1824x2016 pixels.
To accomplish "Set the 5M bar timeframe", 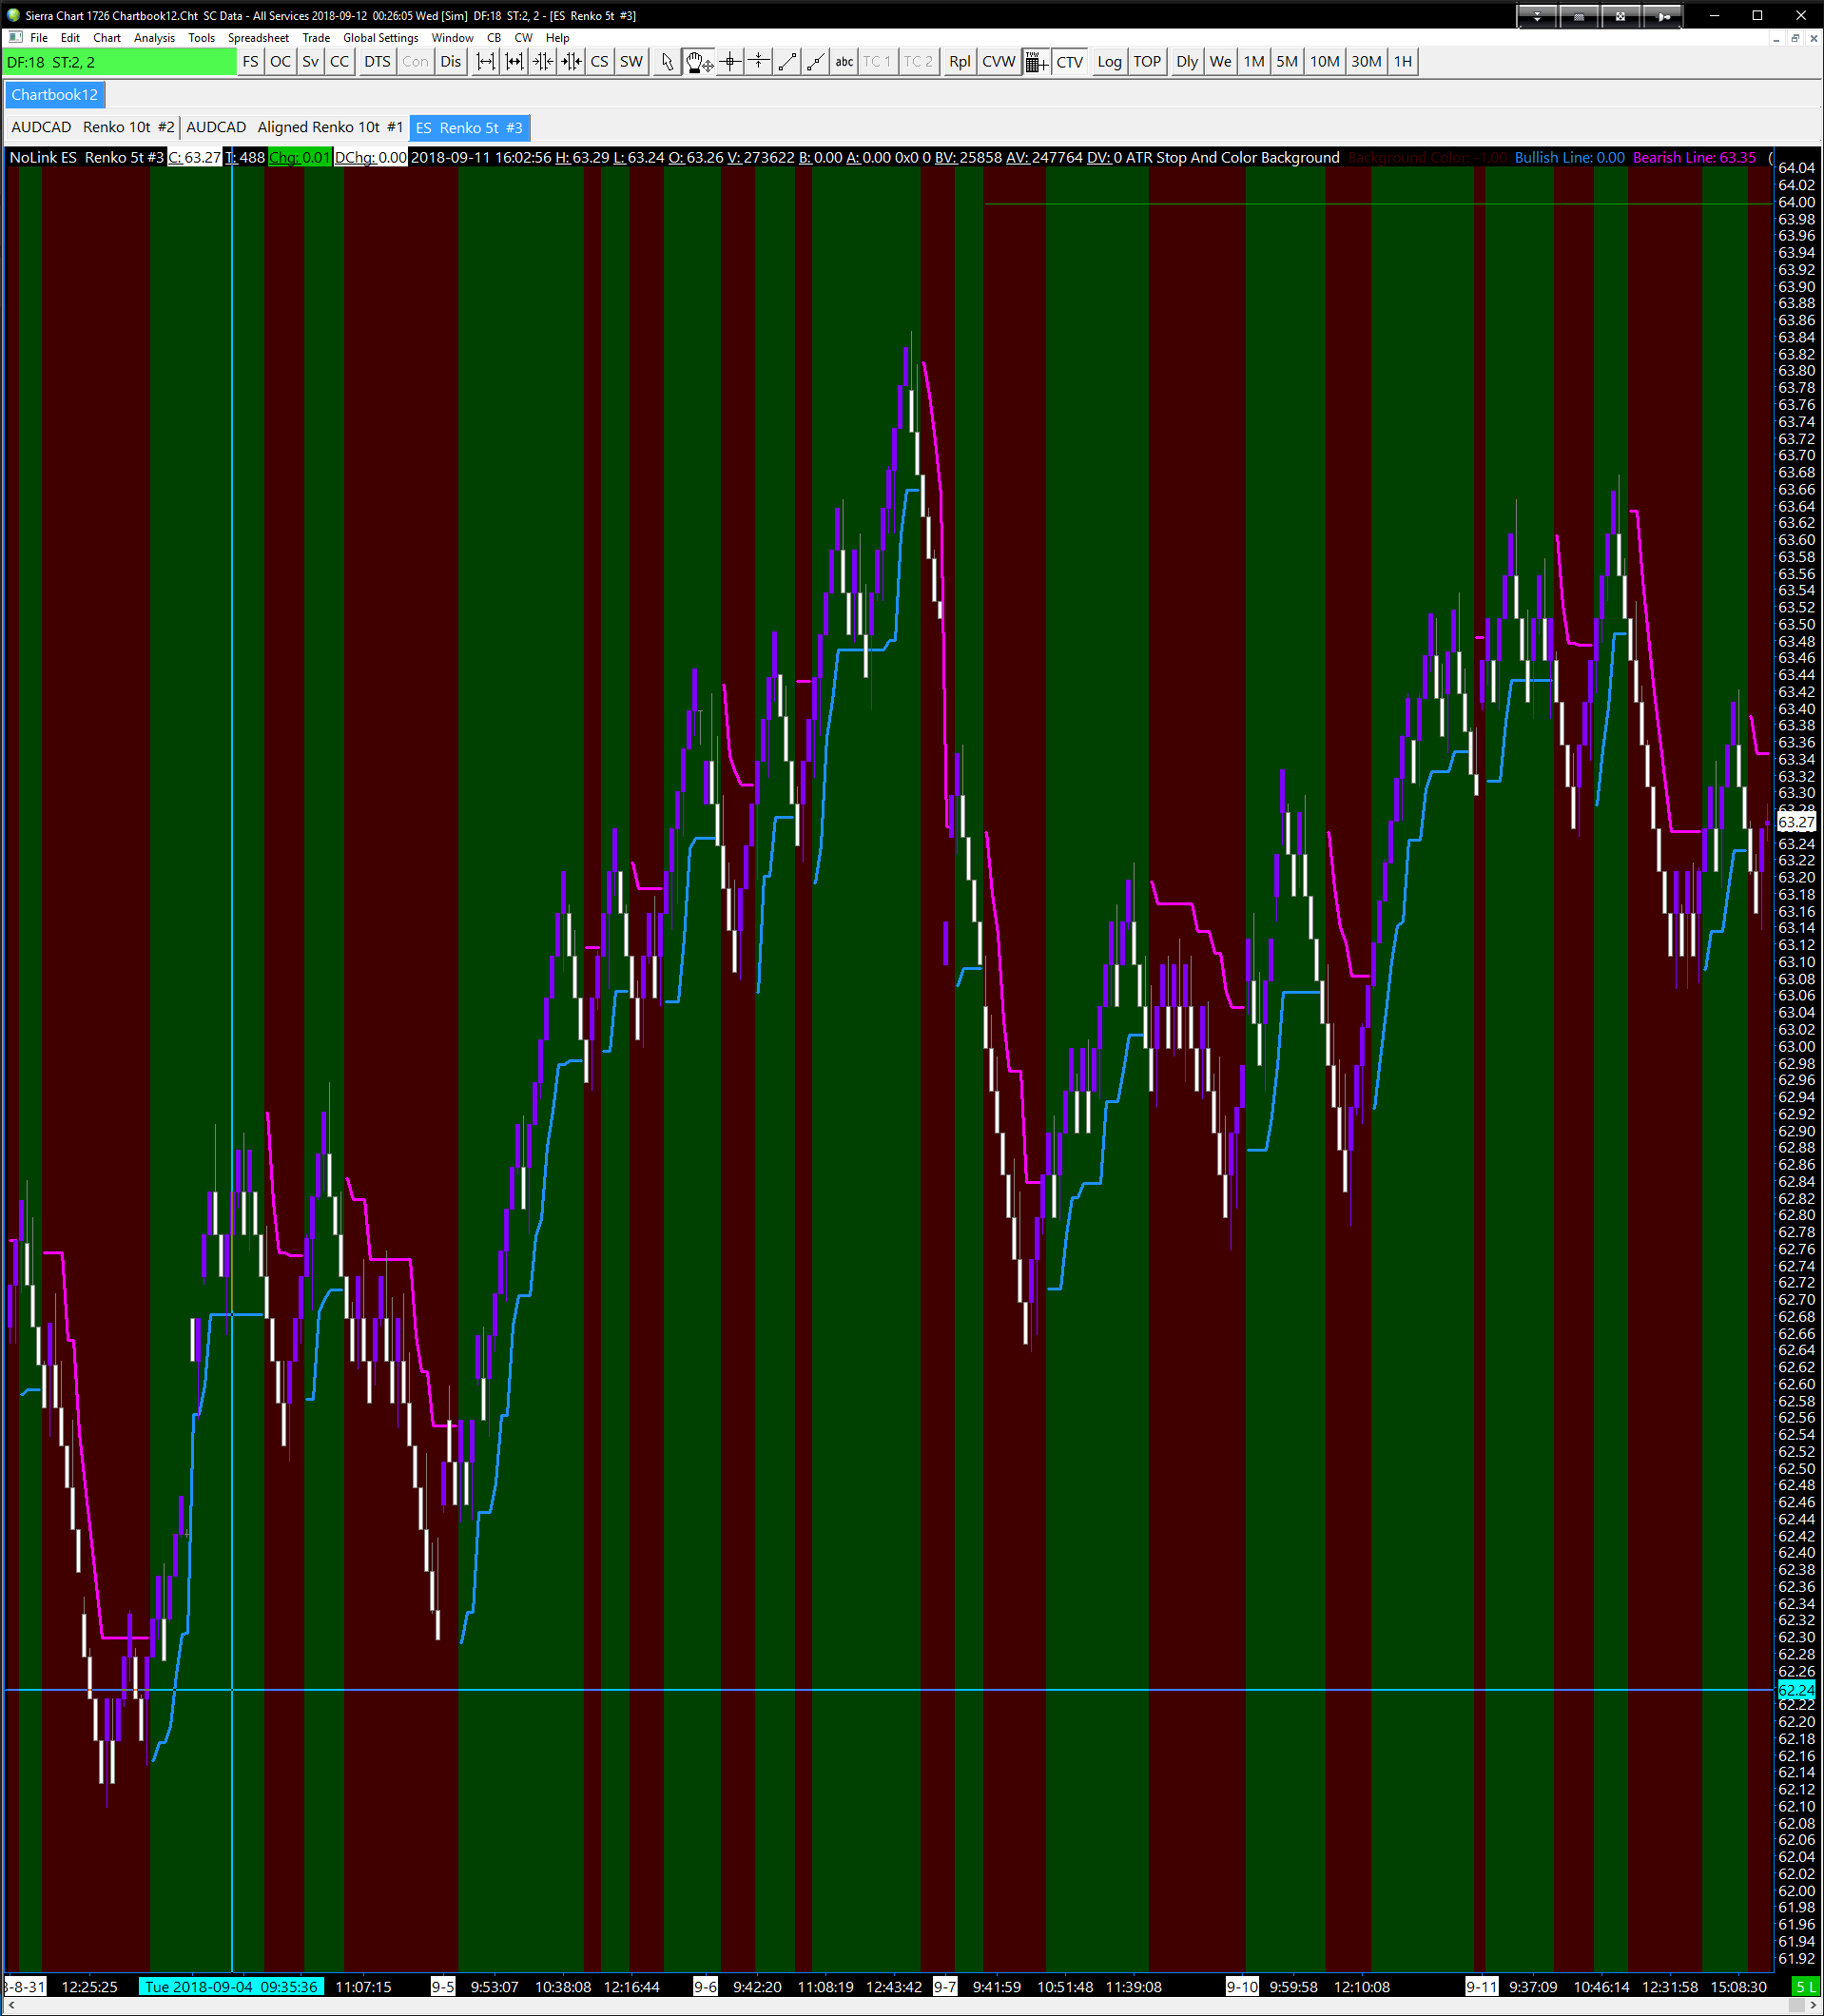I will point(1287,62).
